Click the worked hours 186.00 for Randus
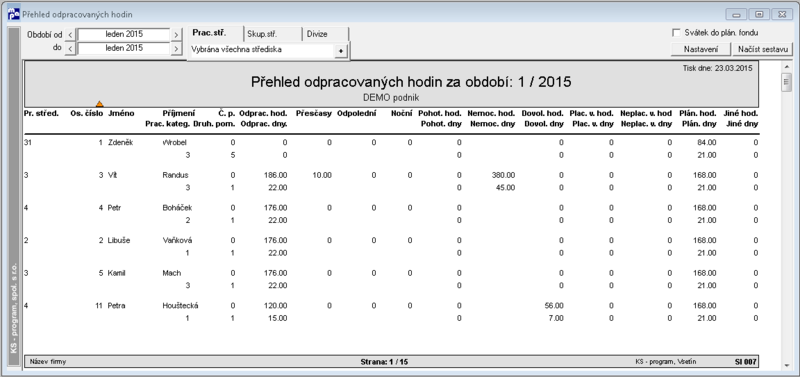Viewport: 800px width, 377px height. 276,175
